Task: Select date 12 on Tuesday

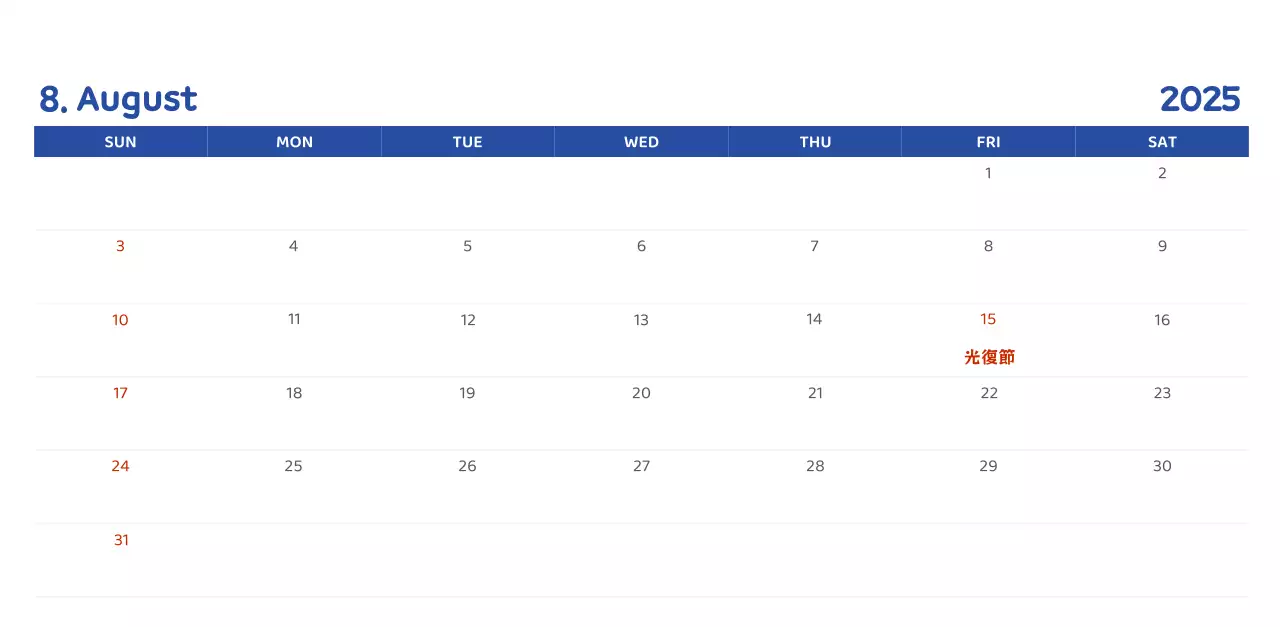Action: coord(467,320)
